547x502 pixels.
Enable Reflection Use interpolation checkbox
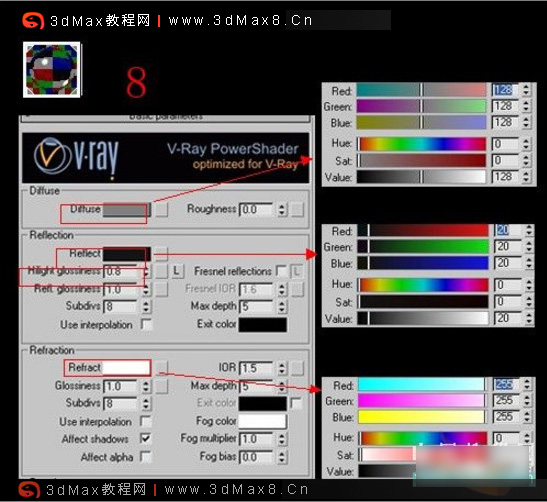pyautogui.click(x=146, y=324)
